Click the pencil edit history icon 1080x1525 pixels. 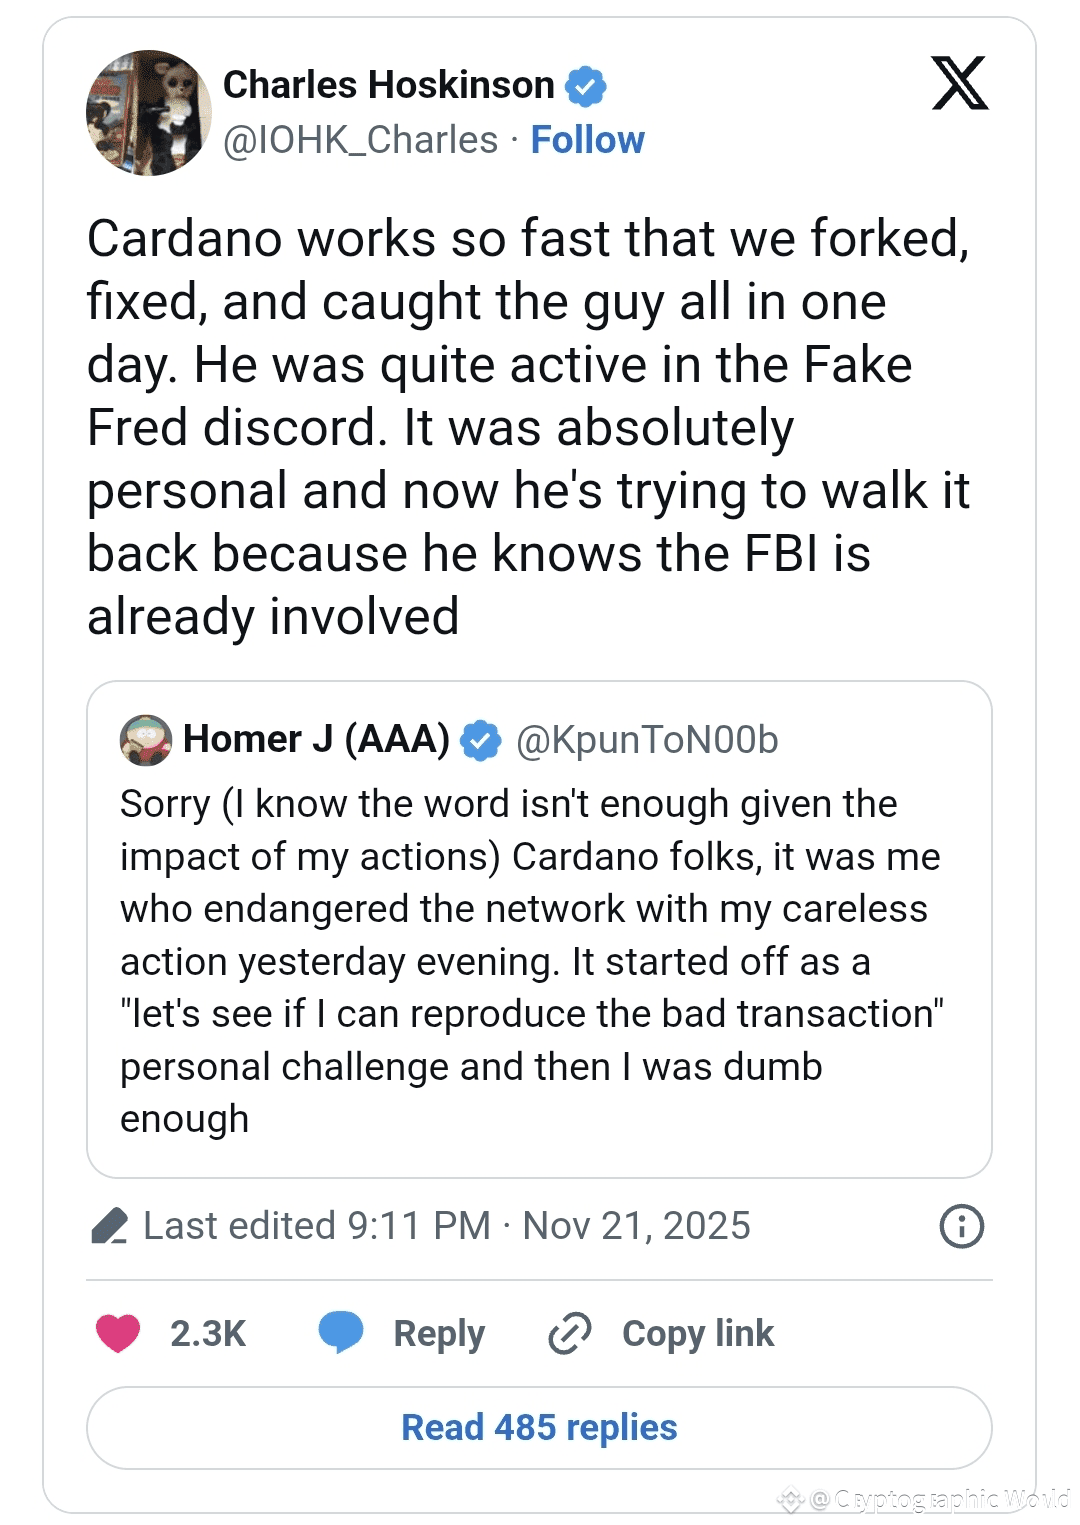point(109,1226)
